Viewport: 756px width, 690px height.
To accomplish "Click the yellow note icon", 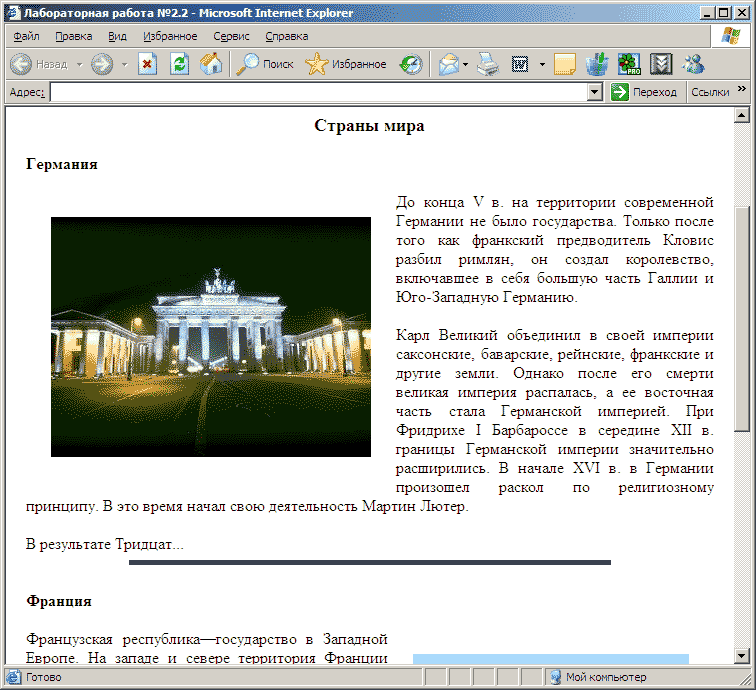I will pos(565,64).
